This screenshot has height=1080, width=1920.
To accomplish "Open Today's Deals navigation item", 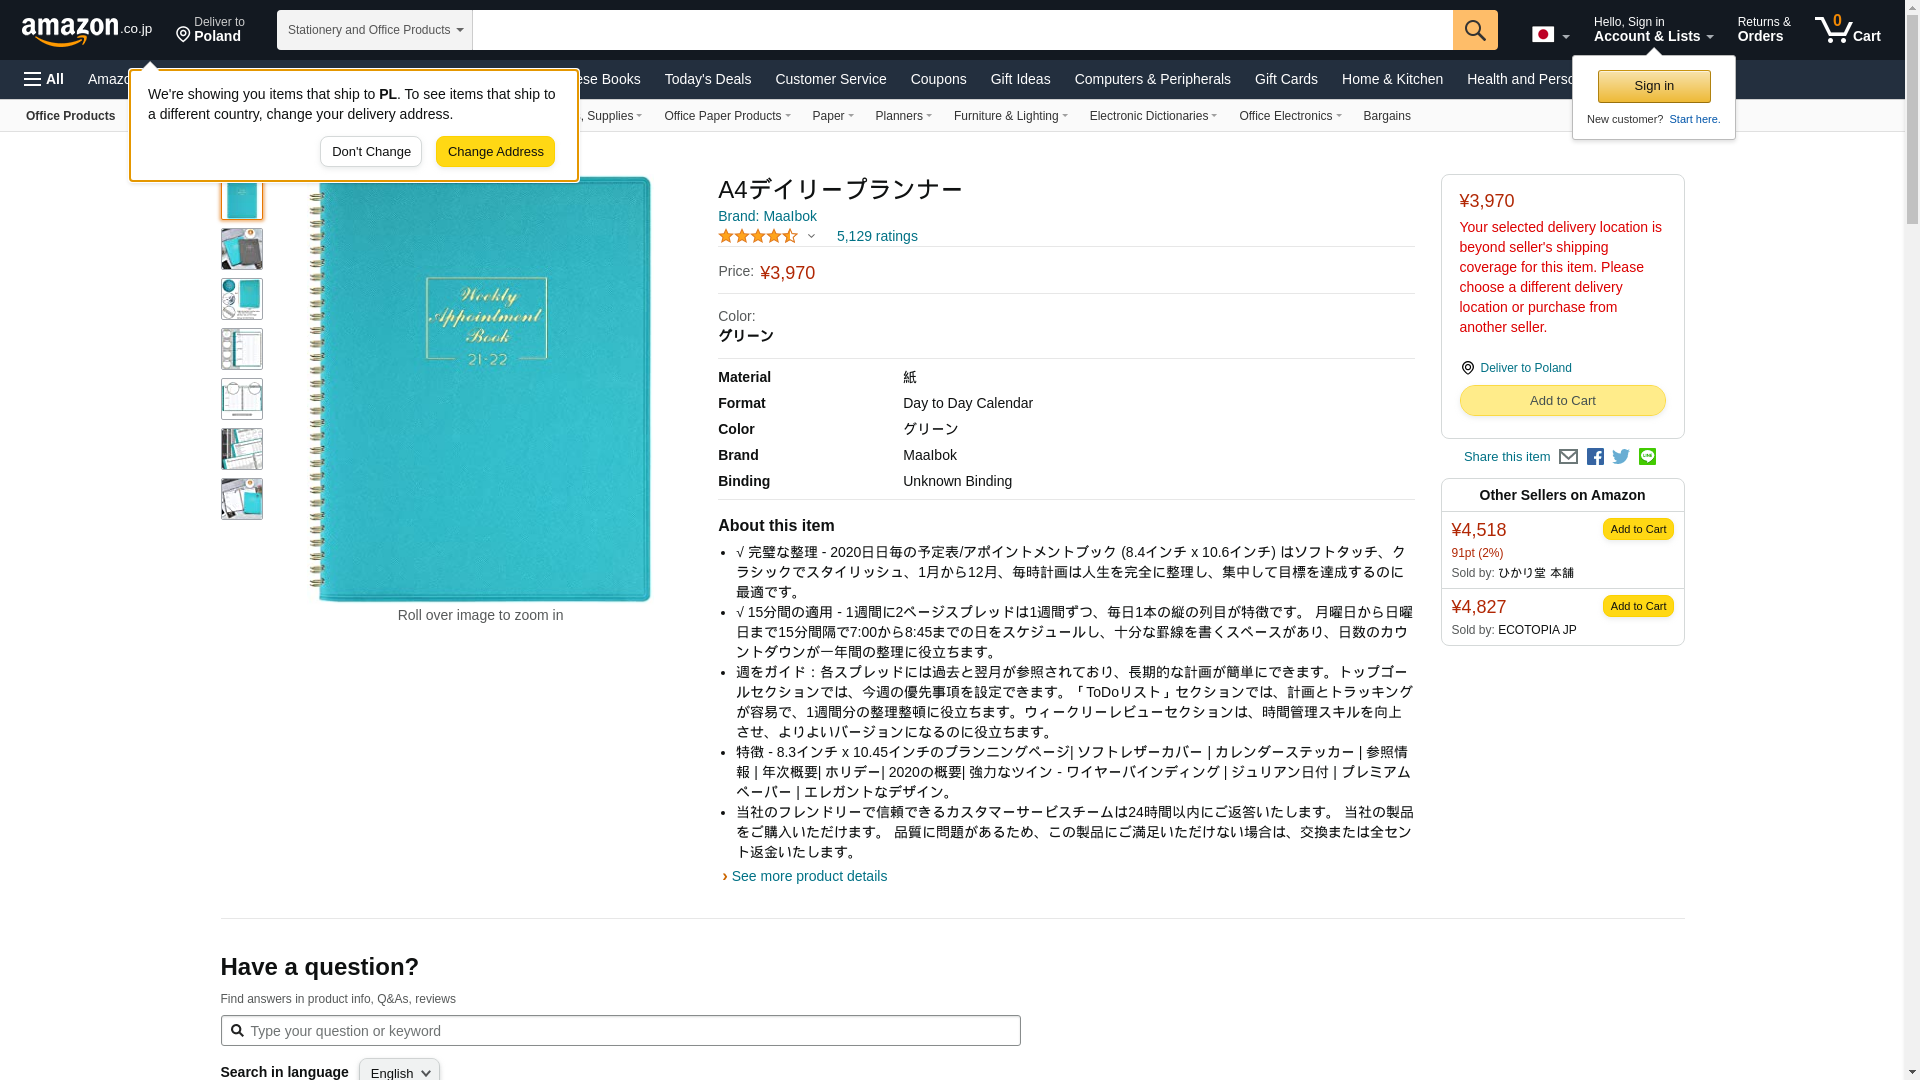I will tap(707, 79).
